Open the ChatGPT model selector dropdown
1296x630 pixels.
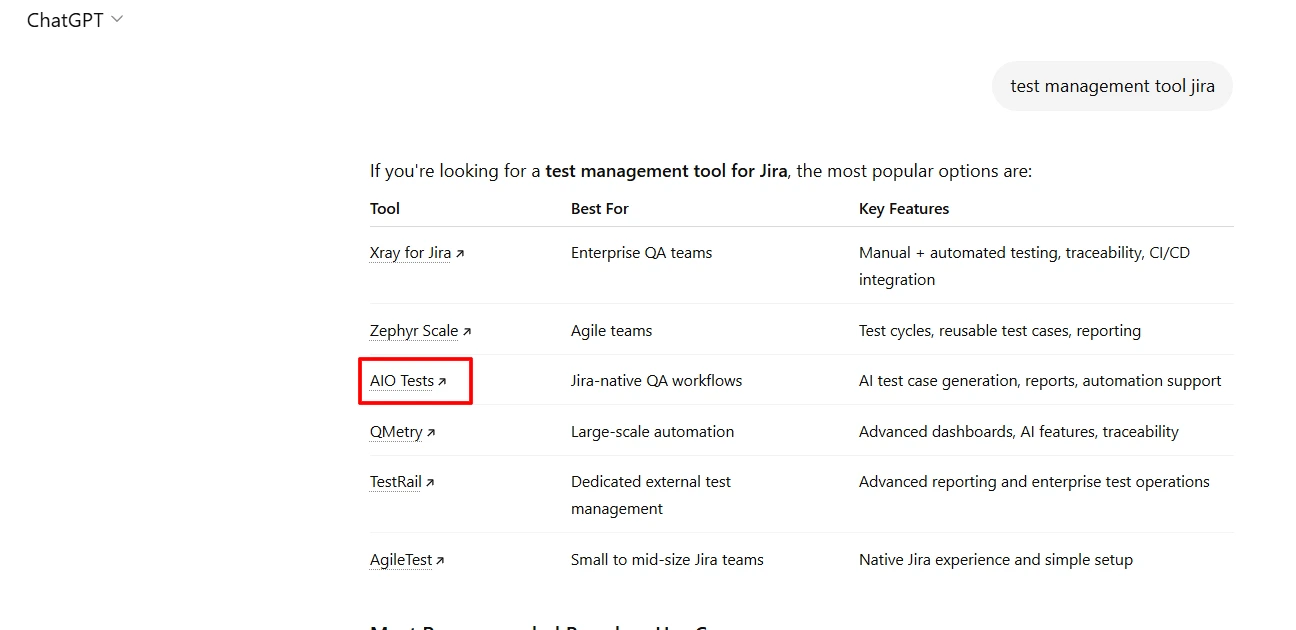point(75,20)
